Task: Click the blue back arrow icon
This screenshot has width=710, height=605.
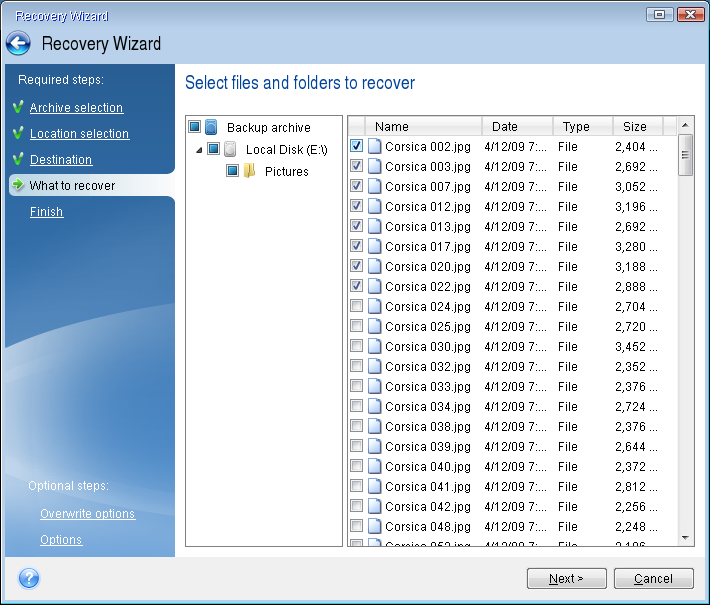Action: [x=18, y=44]
